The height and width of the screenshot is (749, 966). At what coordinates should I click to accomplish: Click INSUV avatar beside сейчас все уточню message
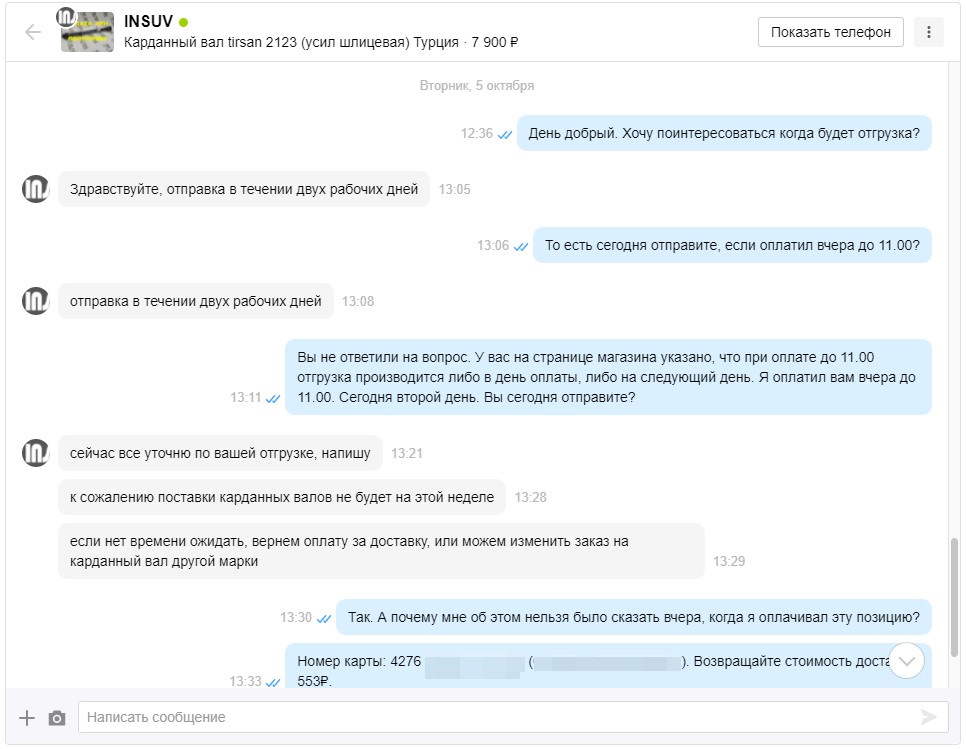(x=36, y=453)
